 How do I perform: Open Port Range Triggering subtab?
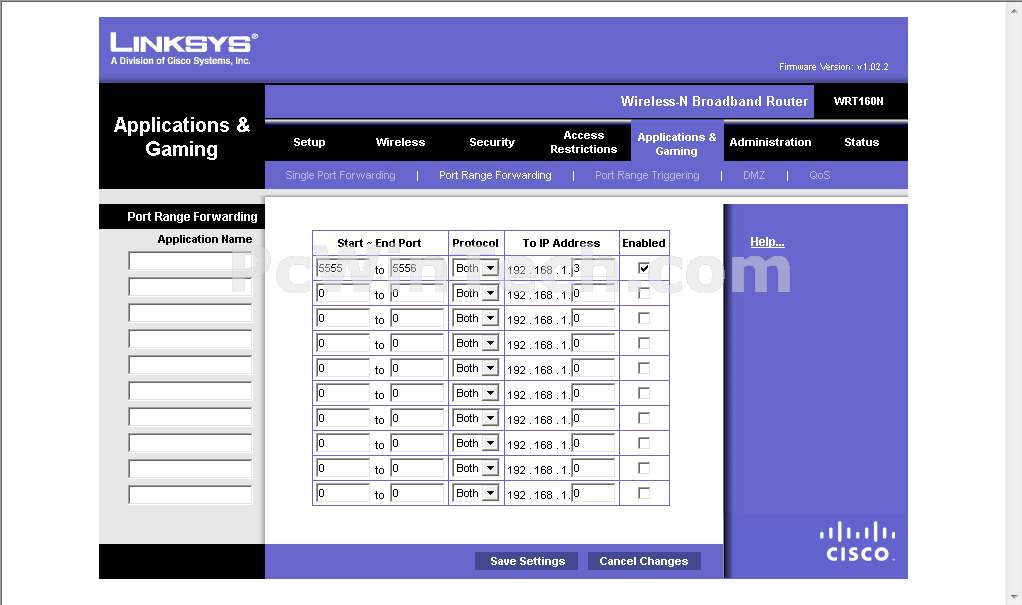[647, 175]
